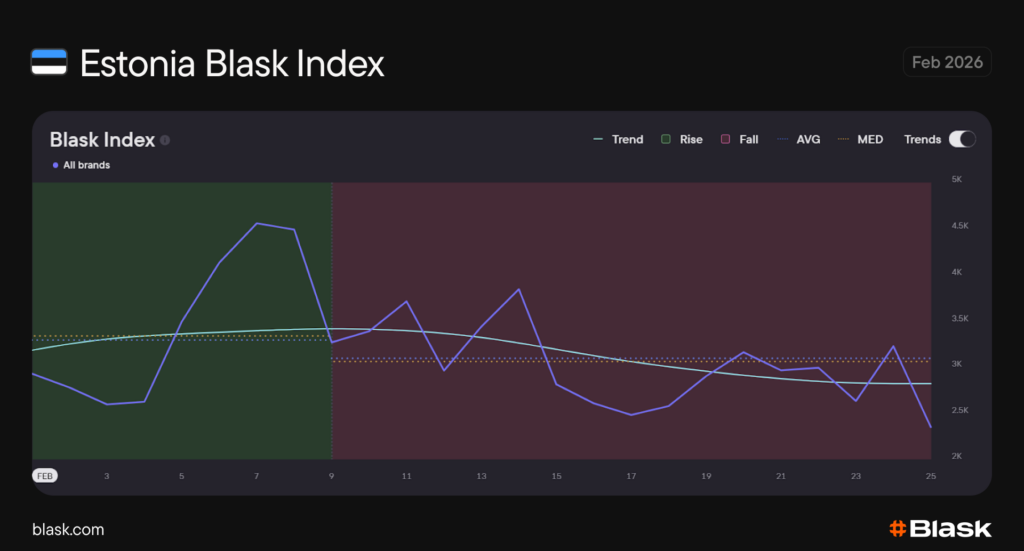Viewport: 1024px width, 551px height.
Task: Click the green Rise legend square
Action: pyautogui.click(x=665, y=139)
